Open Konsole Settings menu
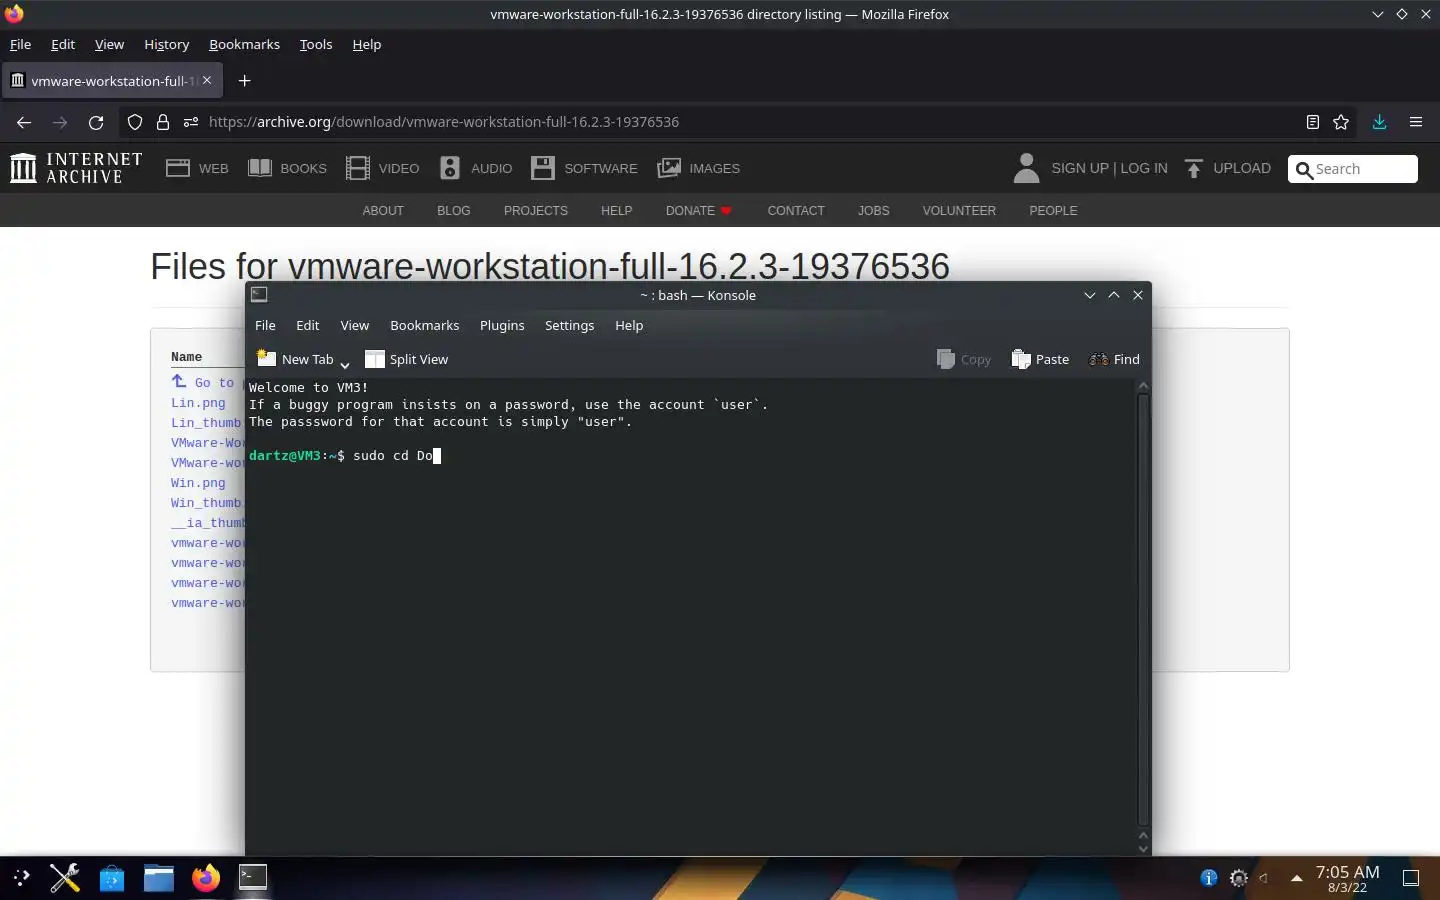Image resolution: width=1440 pixels, height=900 pixels. (x=569, y=326)
